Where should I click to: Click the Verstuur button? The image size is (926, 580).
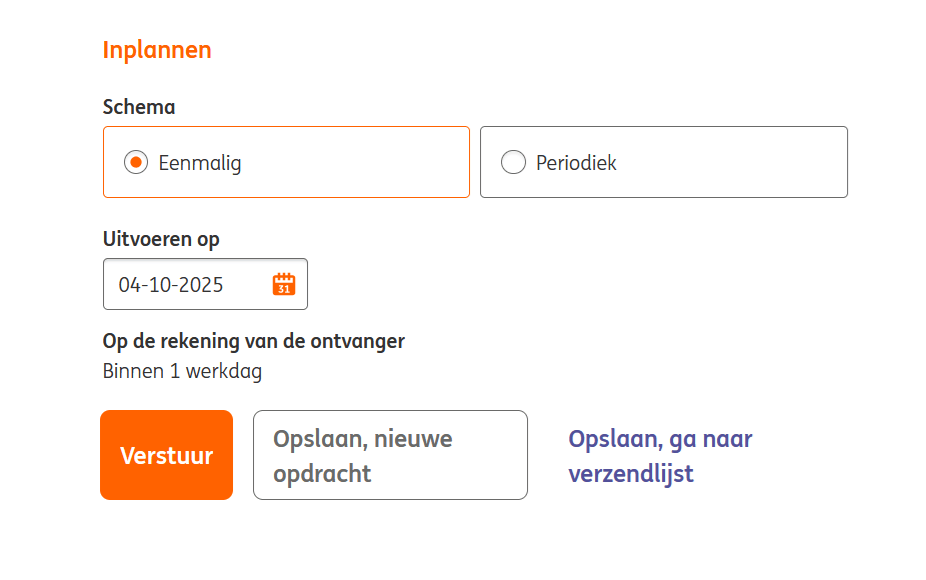click(x=166, y=455)
